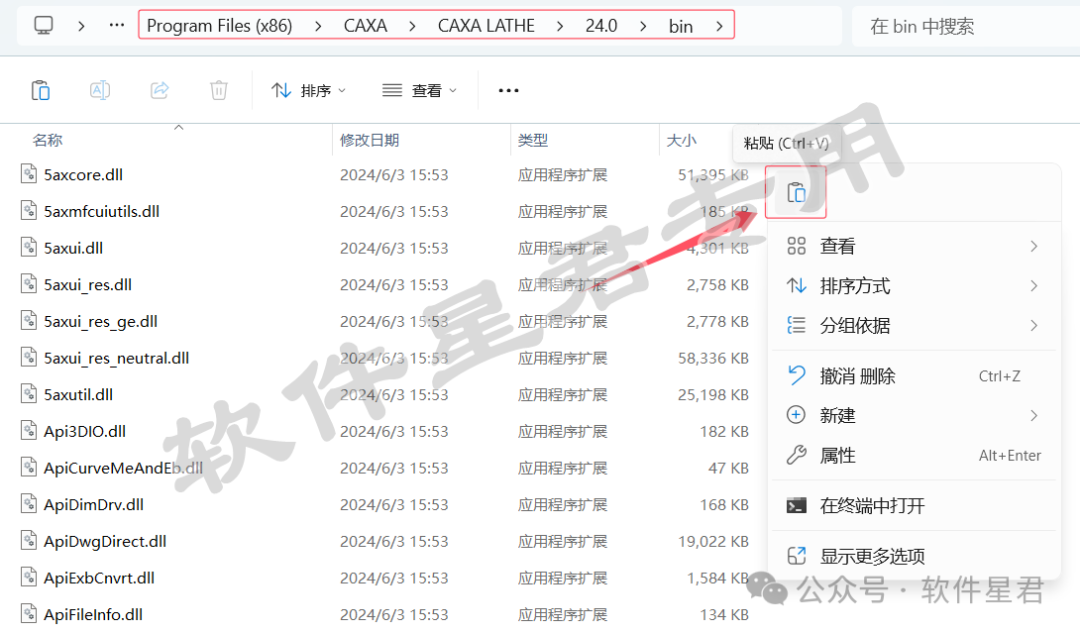This screenshot has height=633, width=1080.
Task: Click CAXA LATHE breadcrumb segment
Action: click(x=486, y=26)
